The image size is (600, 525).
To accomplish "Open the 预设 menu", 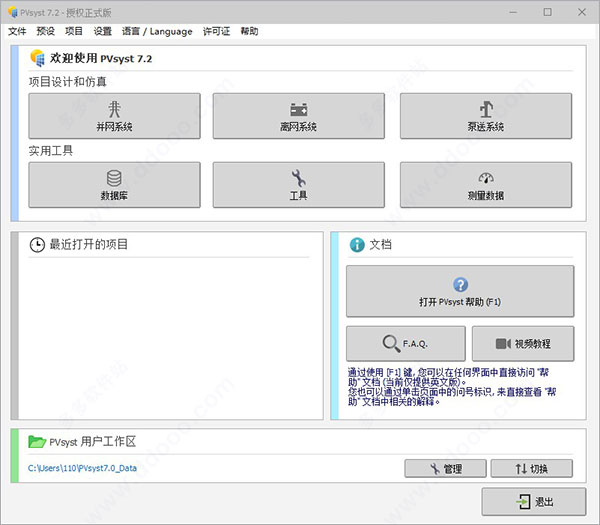I will [x=46, y=31].
